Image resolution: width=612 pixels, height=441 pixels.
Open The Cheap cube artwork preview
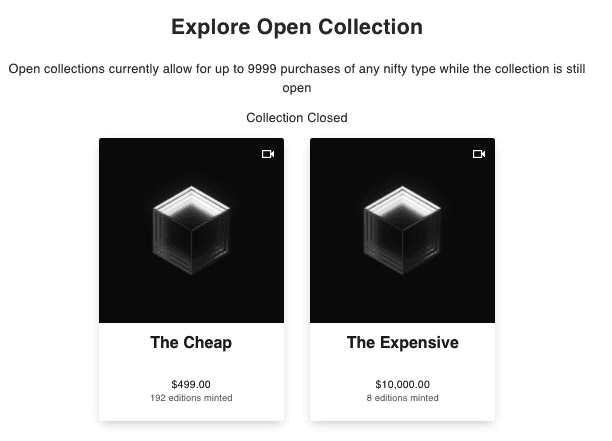[x=191, y=231]
